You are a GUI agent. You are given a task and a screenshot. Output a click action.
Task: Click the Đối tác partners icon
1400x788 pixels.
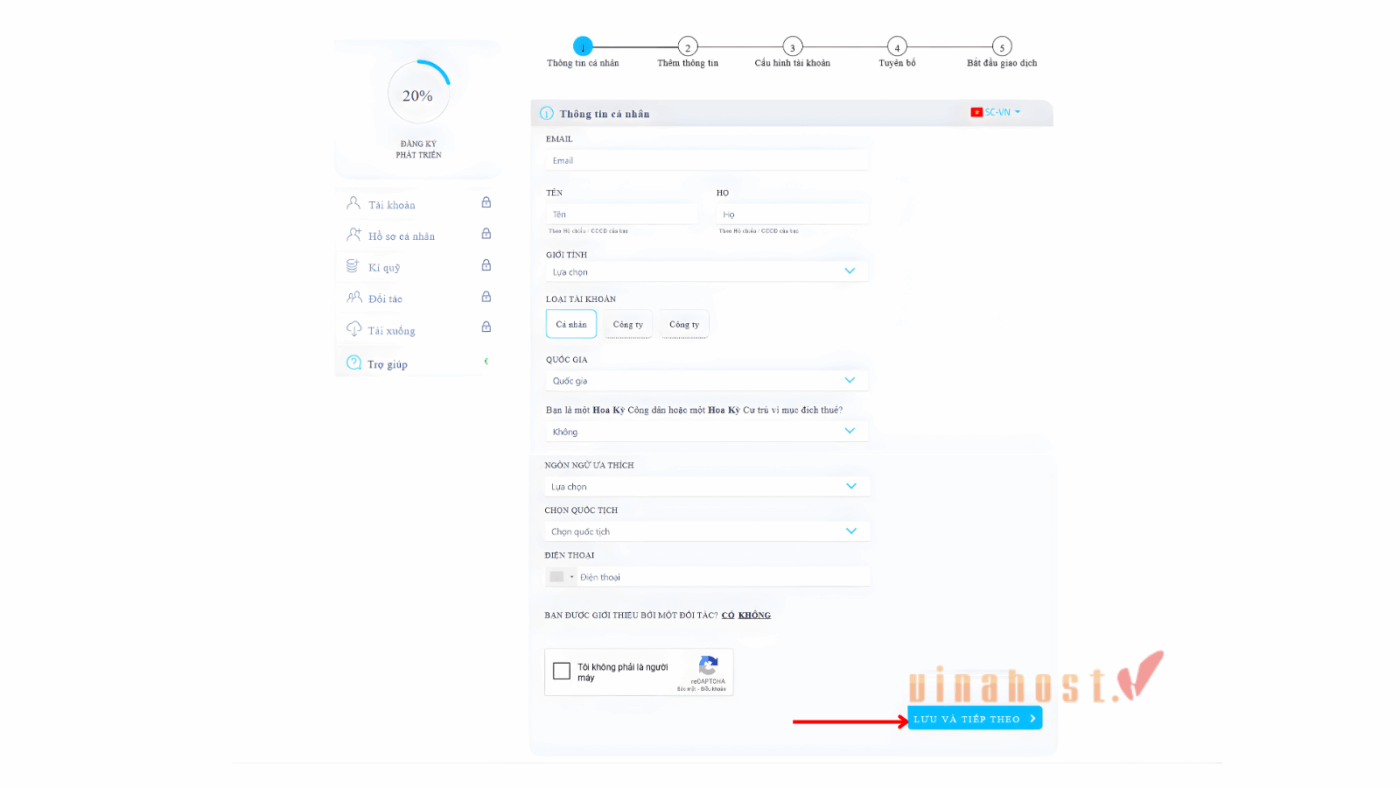tap(353, 297)
